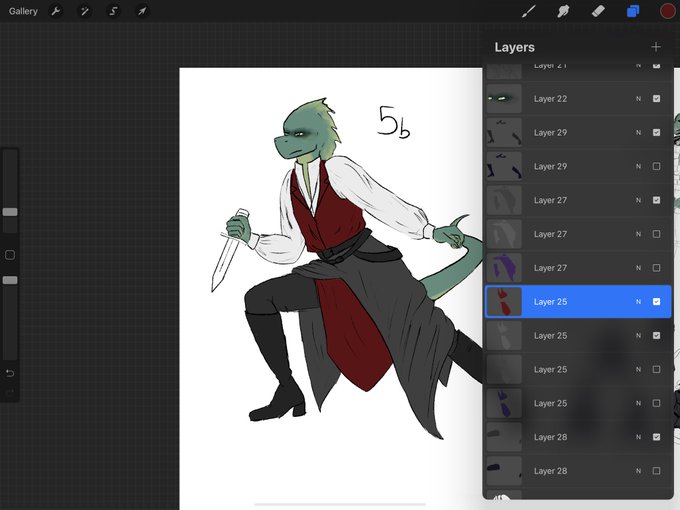Image resolution: width=680 pixels, height=510 pixels.
Task: Adjust the brush opacity slider handle
Action: (x=10, y=280)
